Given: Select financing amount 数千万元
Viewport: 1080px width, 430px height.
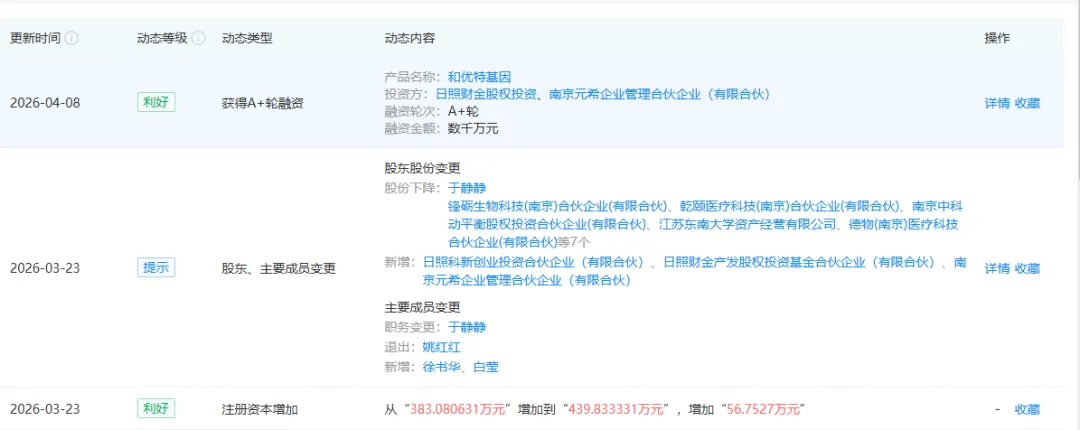Looking at the screenshot, I should coord(473,128).
